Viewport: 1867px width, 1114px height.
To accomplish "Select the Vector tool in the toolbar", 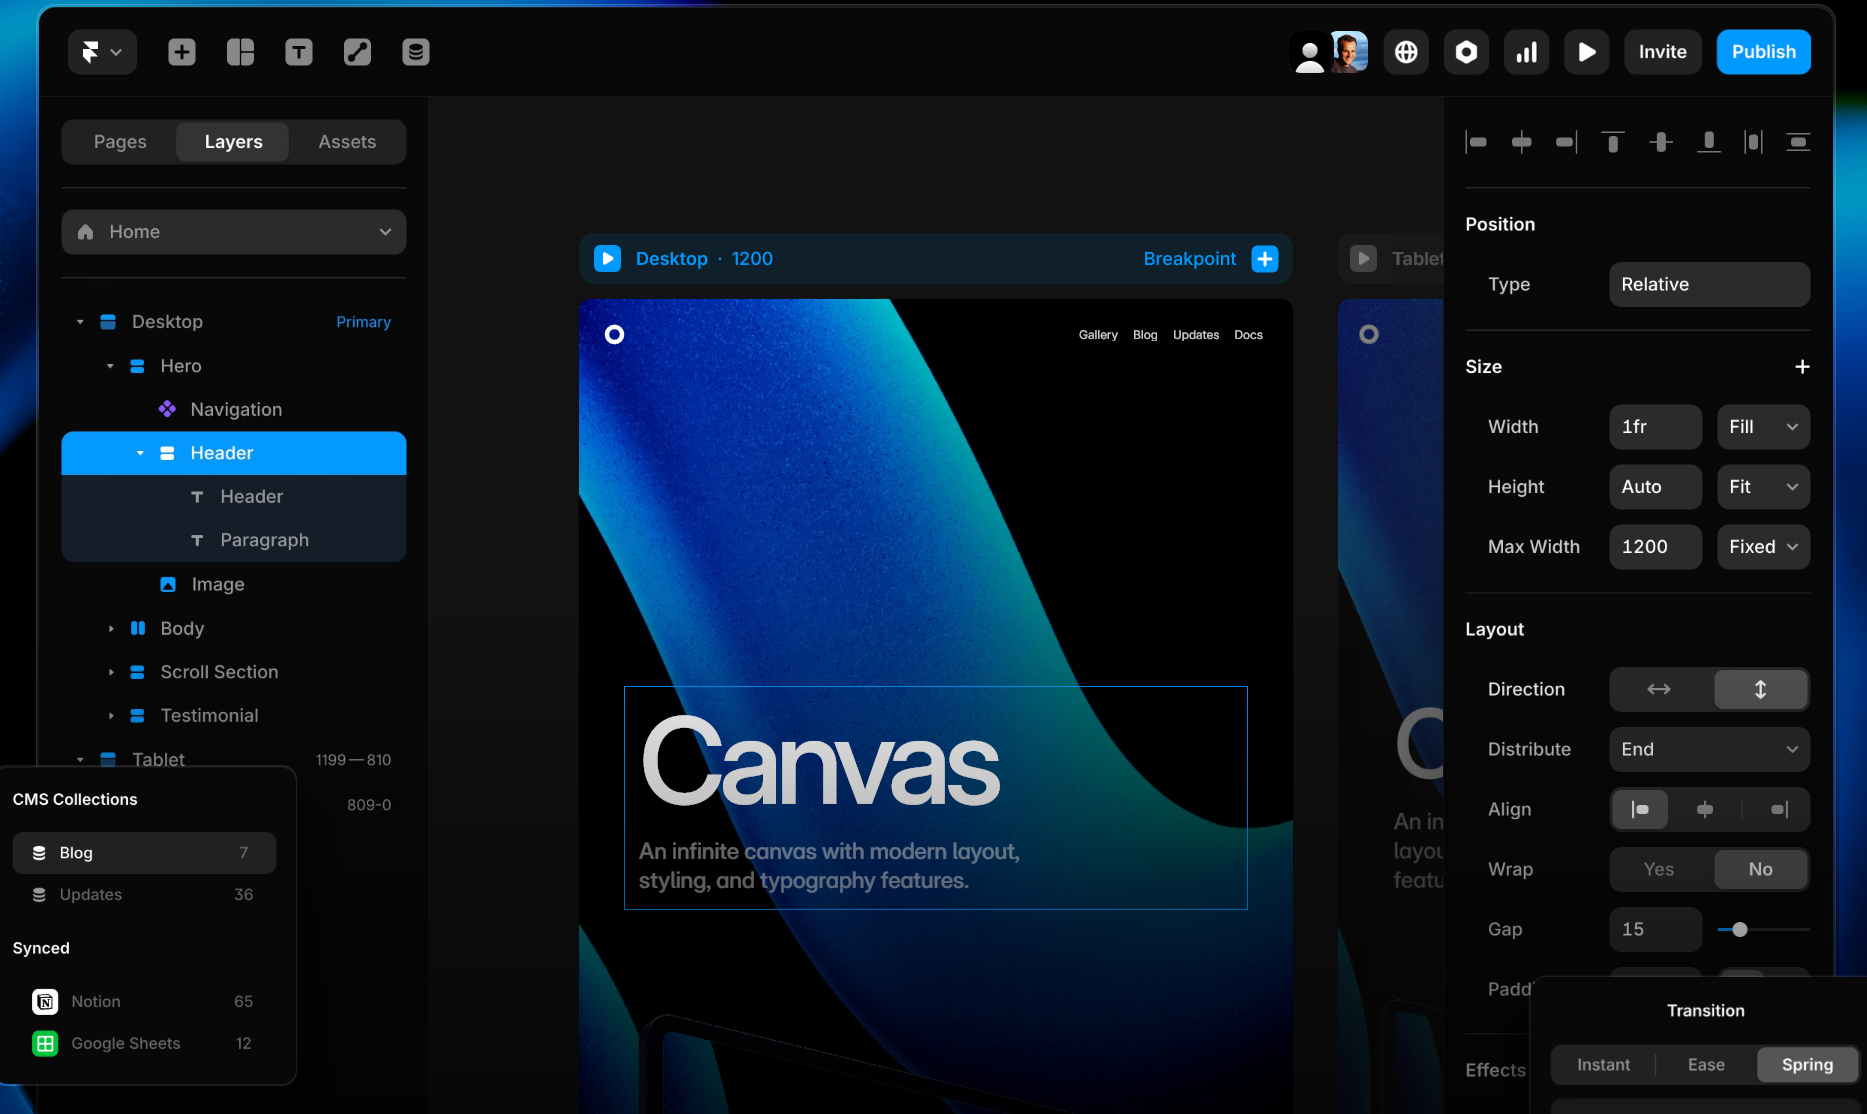I will coord(357,52).
